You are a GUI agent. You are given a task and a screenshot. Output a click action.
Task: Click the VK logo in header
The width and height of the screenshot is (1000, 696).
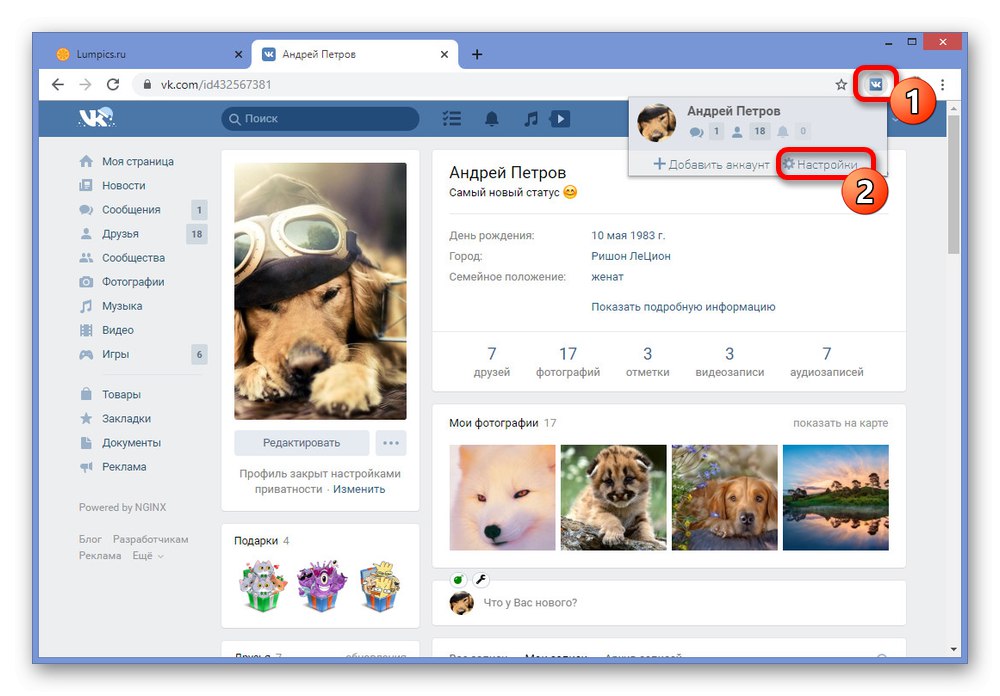(x=96, y=118)
